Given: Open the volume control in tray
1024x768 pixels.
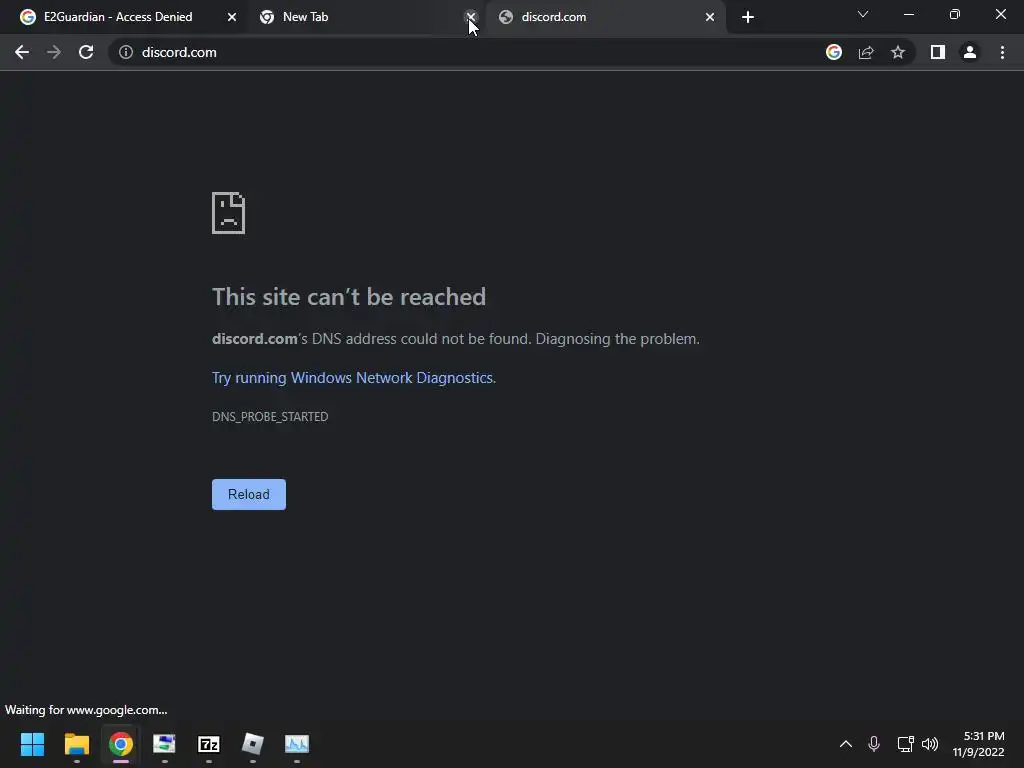Looking at the screenshot, I should pyautogui.click(x=930, y=744).
